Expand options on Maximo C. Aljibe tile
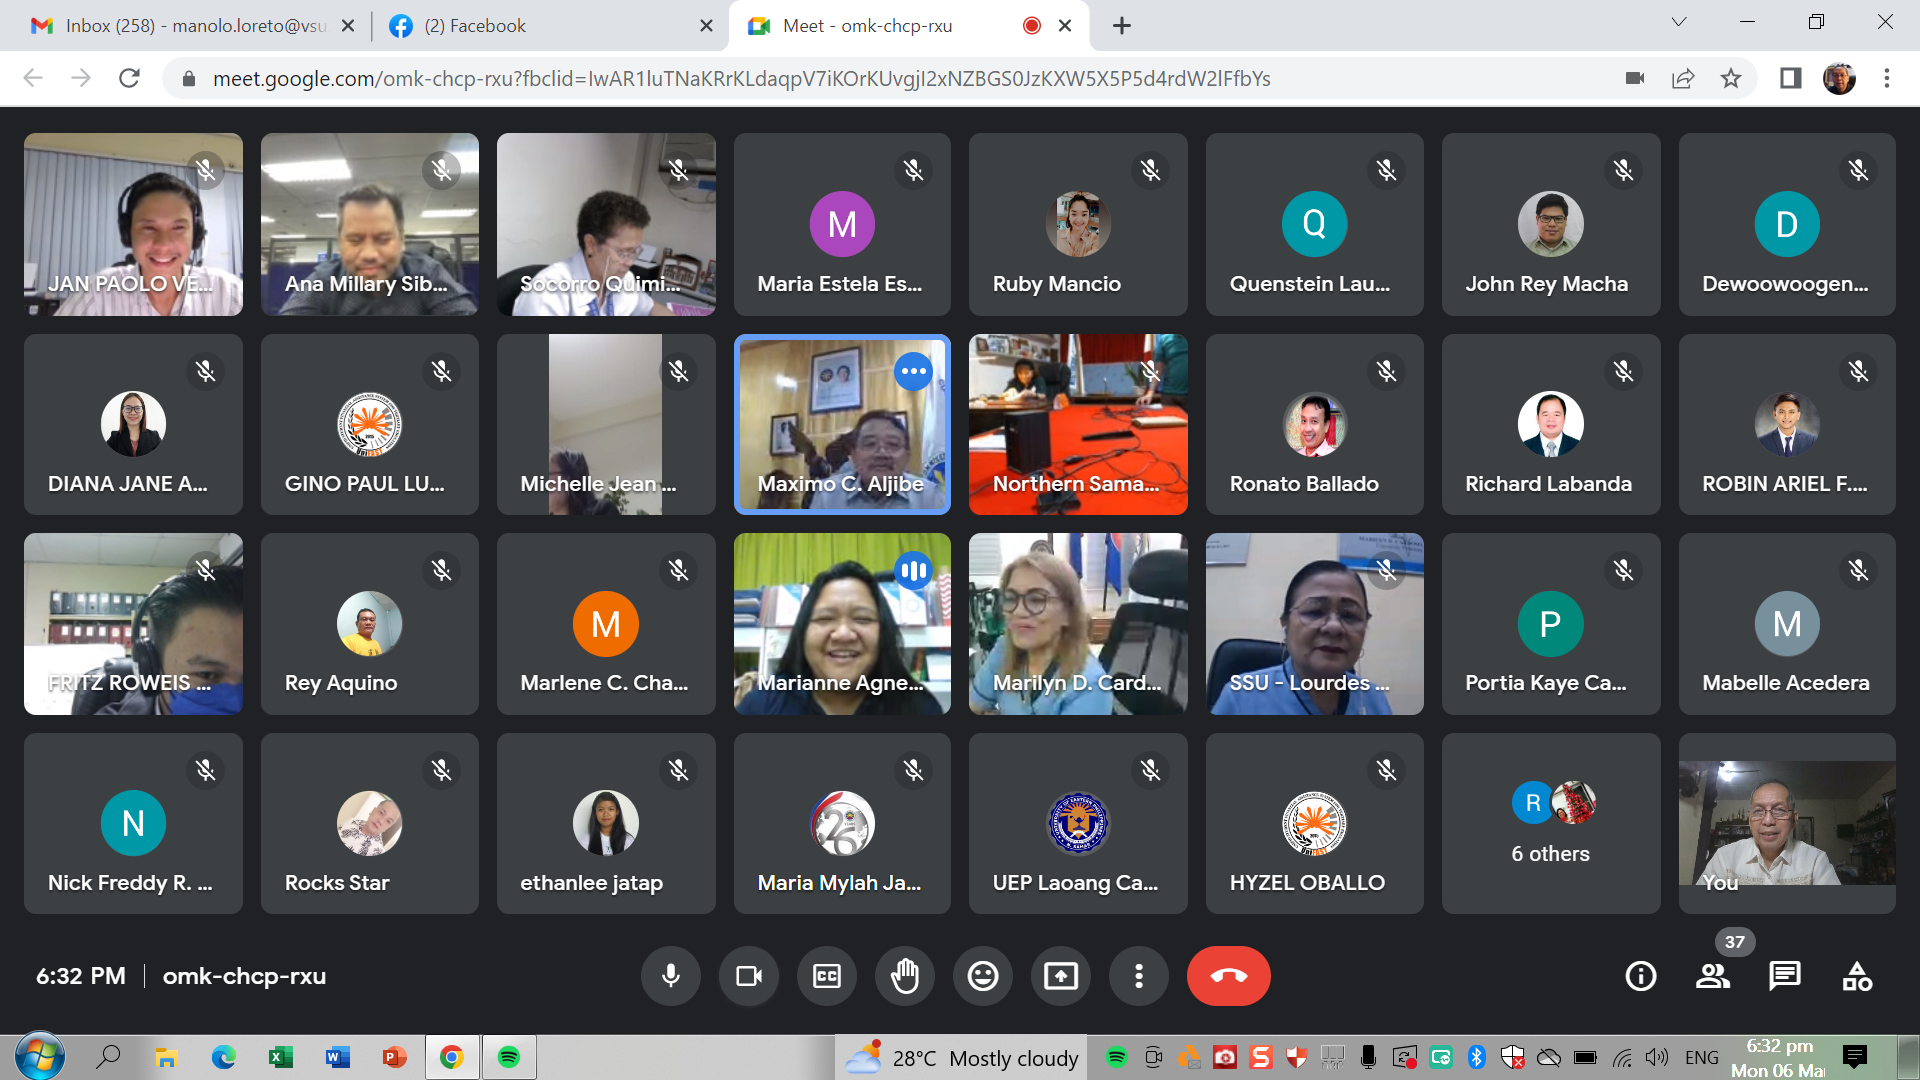 click(x=913, y=371)
